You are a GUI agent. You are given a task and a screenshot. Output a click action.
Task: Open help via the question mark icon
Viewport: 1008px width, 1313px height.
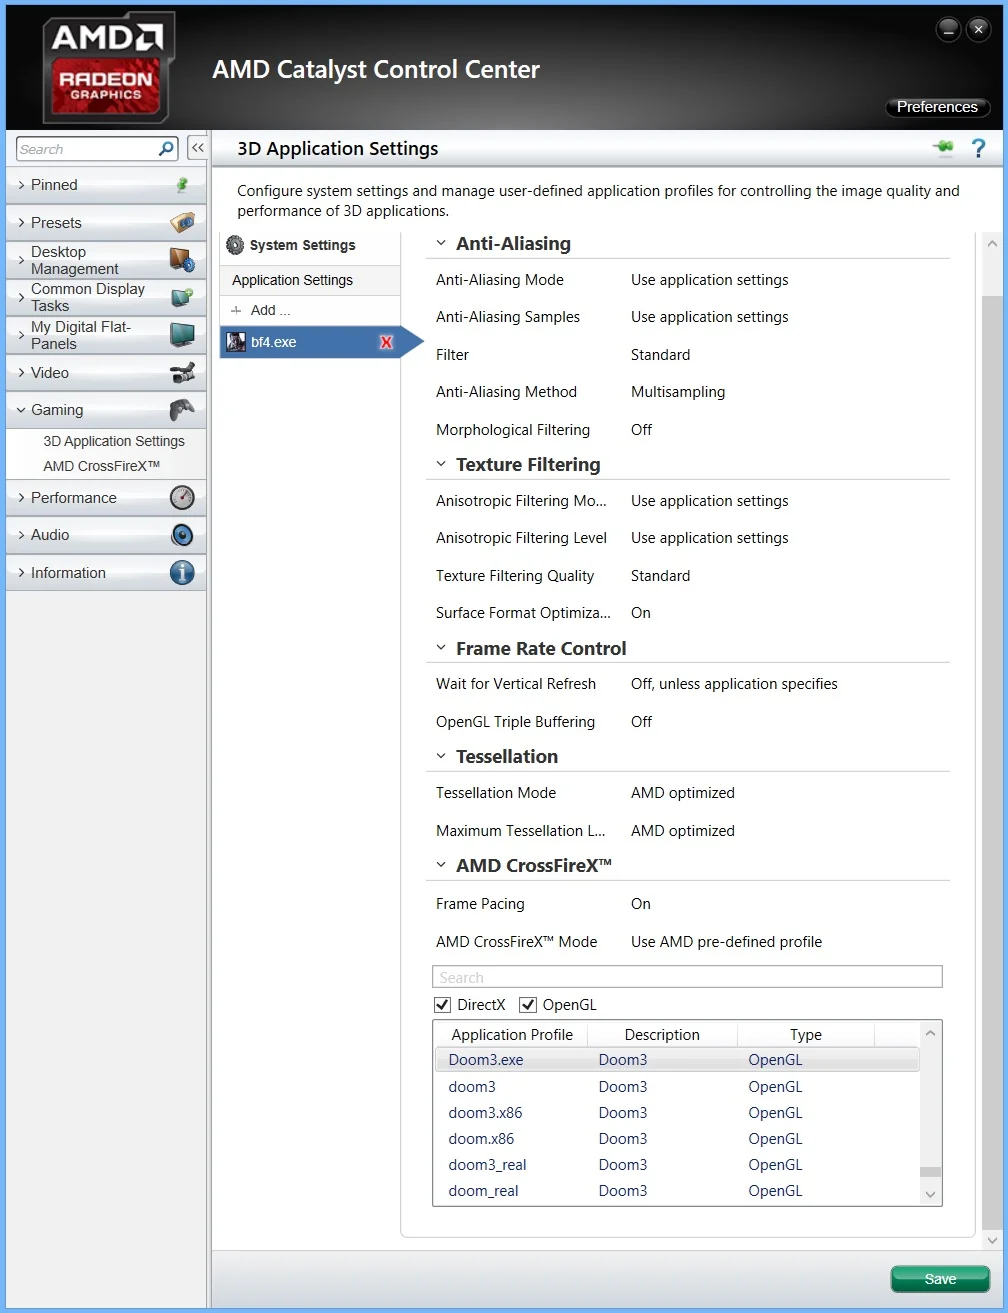pos(979,148)
